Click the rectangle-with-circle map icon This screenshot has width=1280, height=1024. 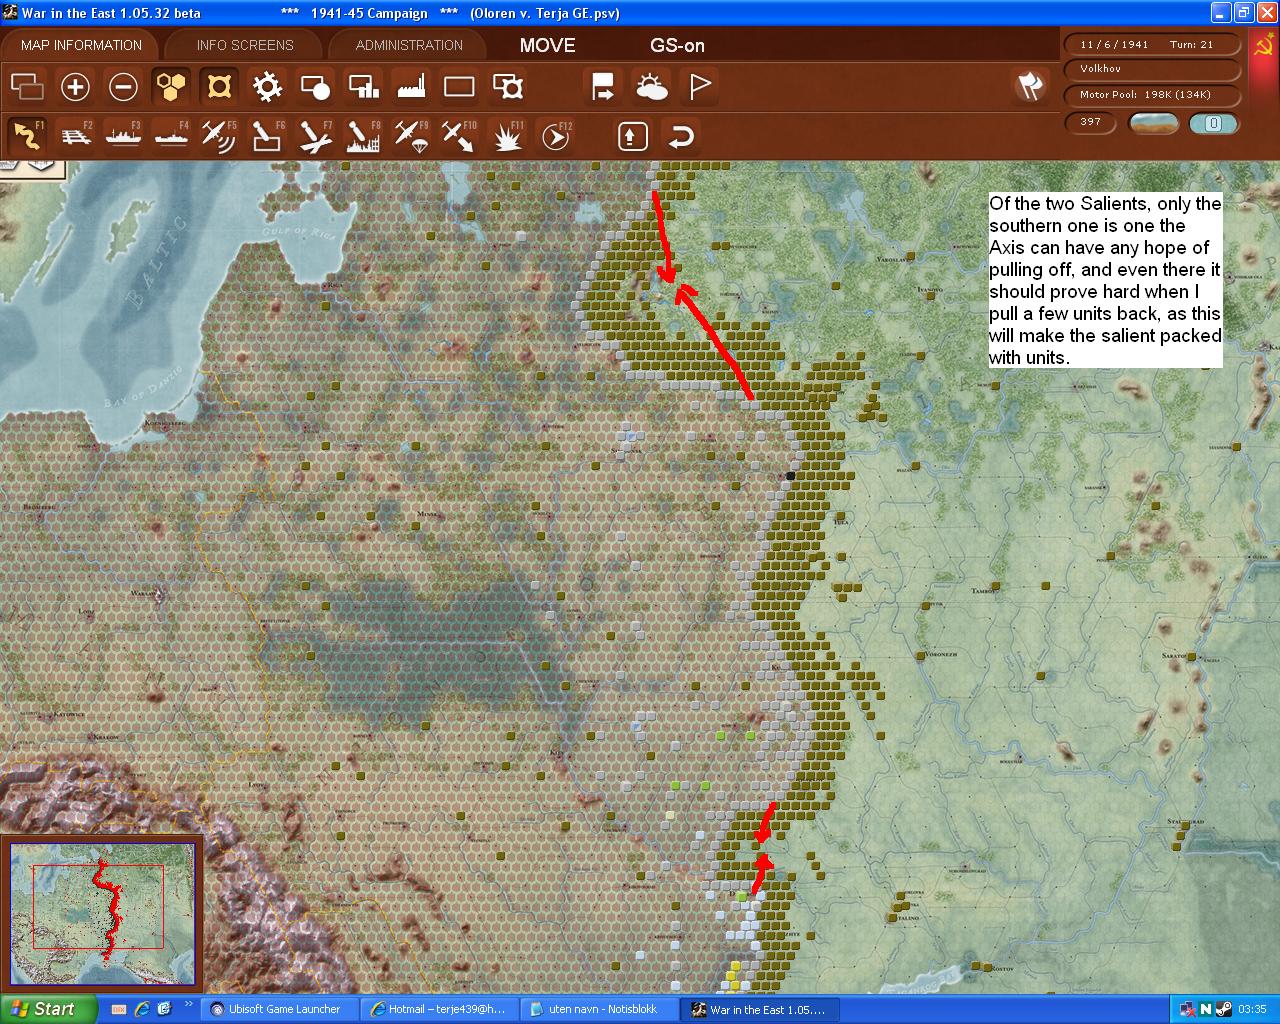(x=315, y=87)
